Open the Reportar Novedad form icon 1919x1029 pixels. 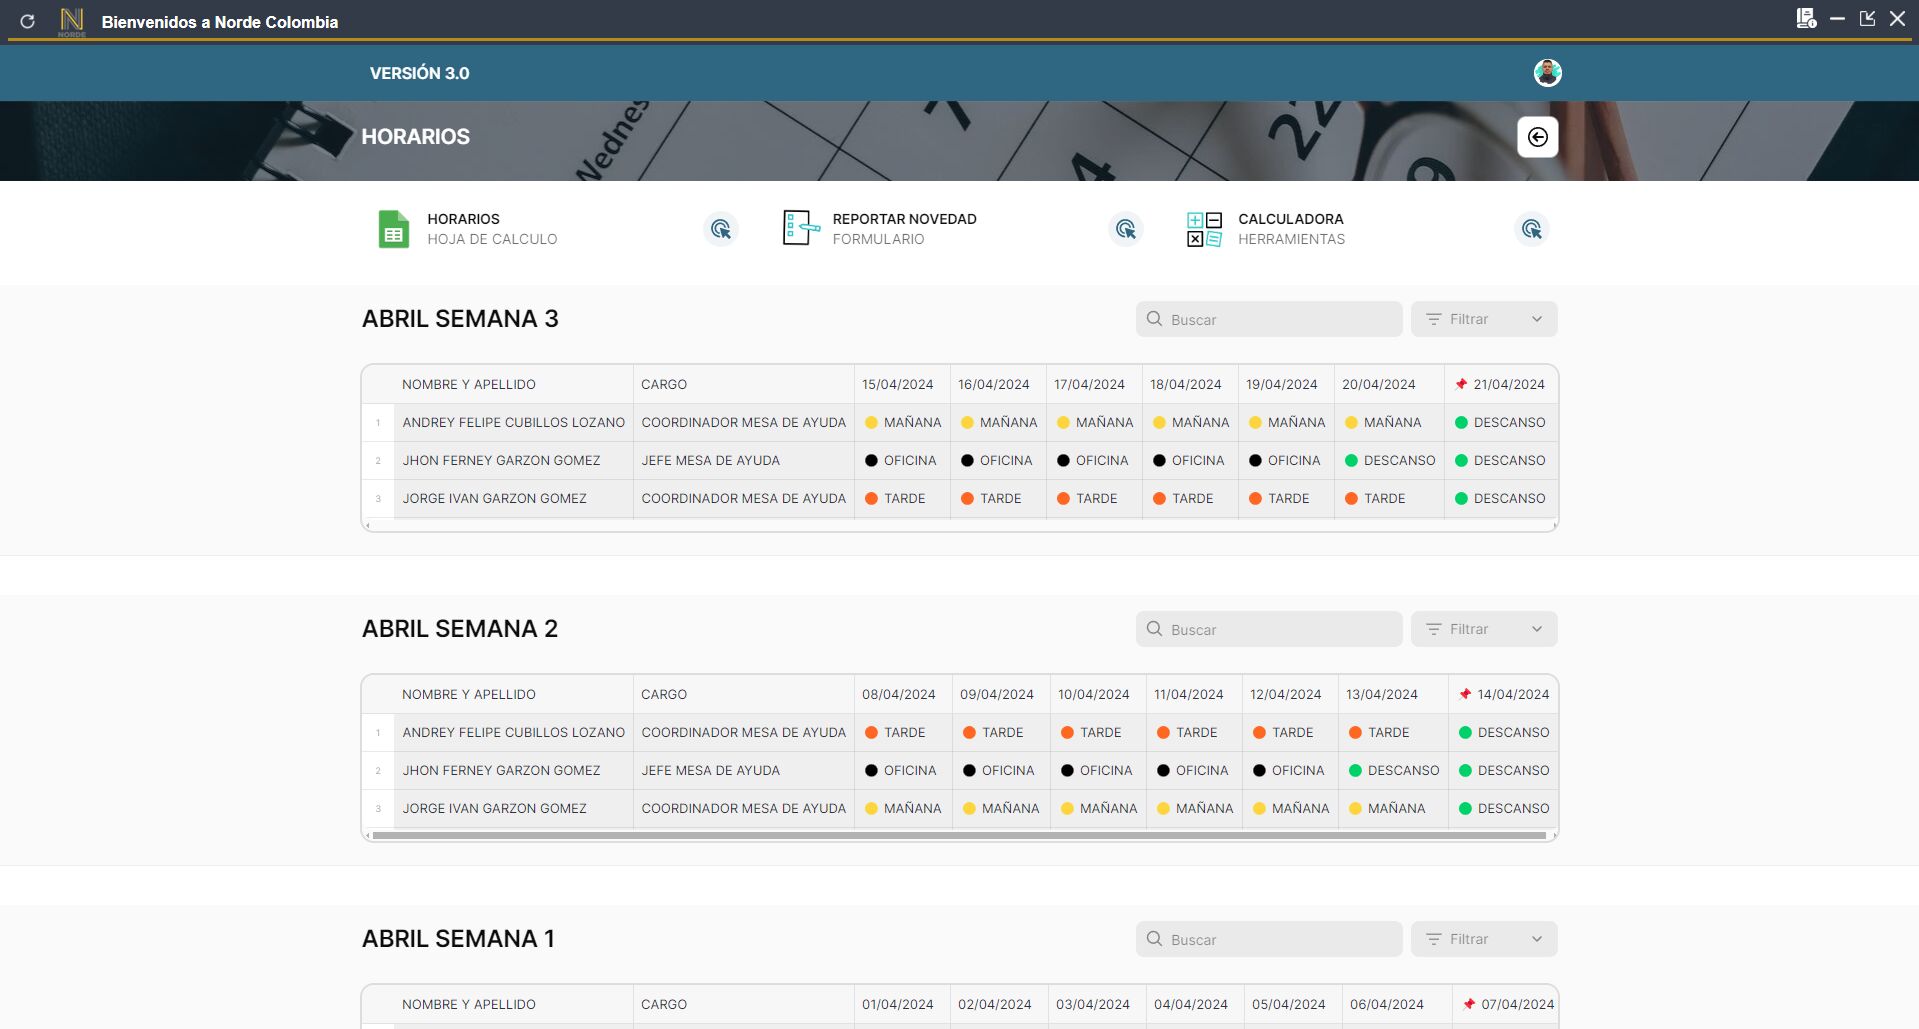click(801, 229)
